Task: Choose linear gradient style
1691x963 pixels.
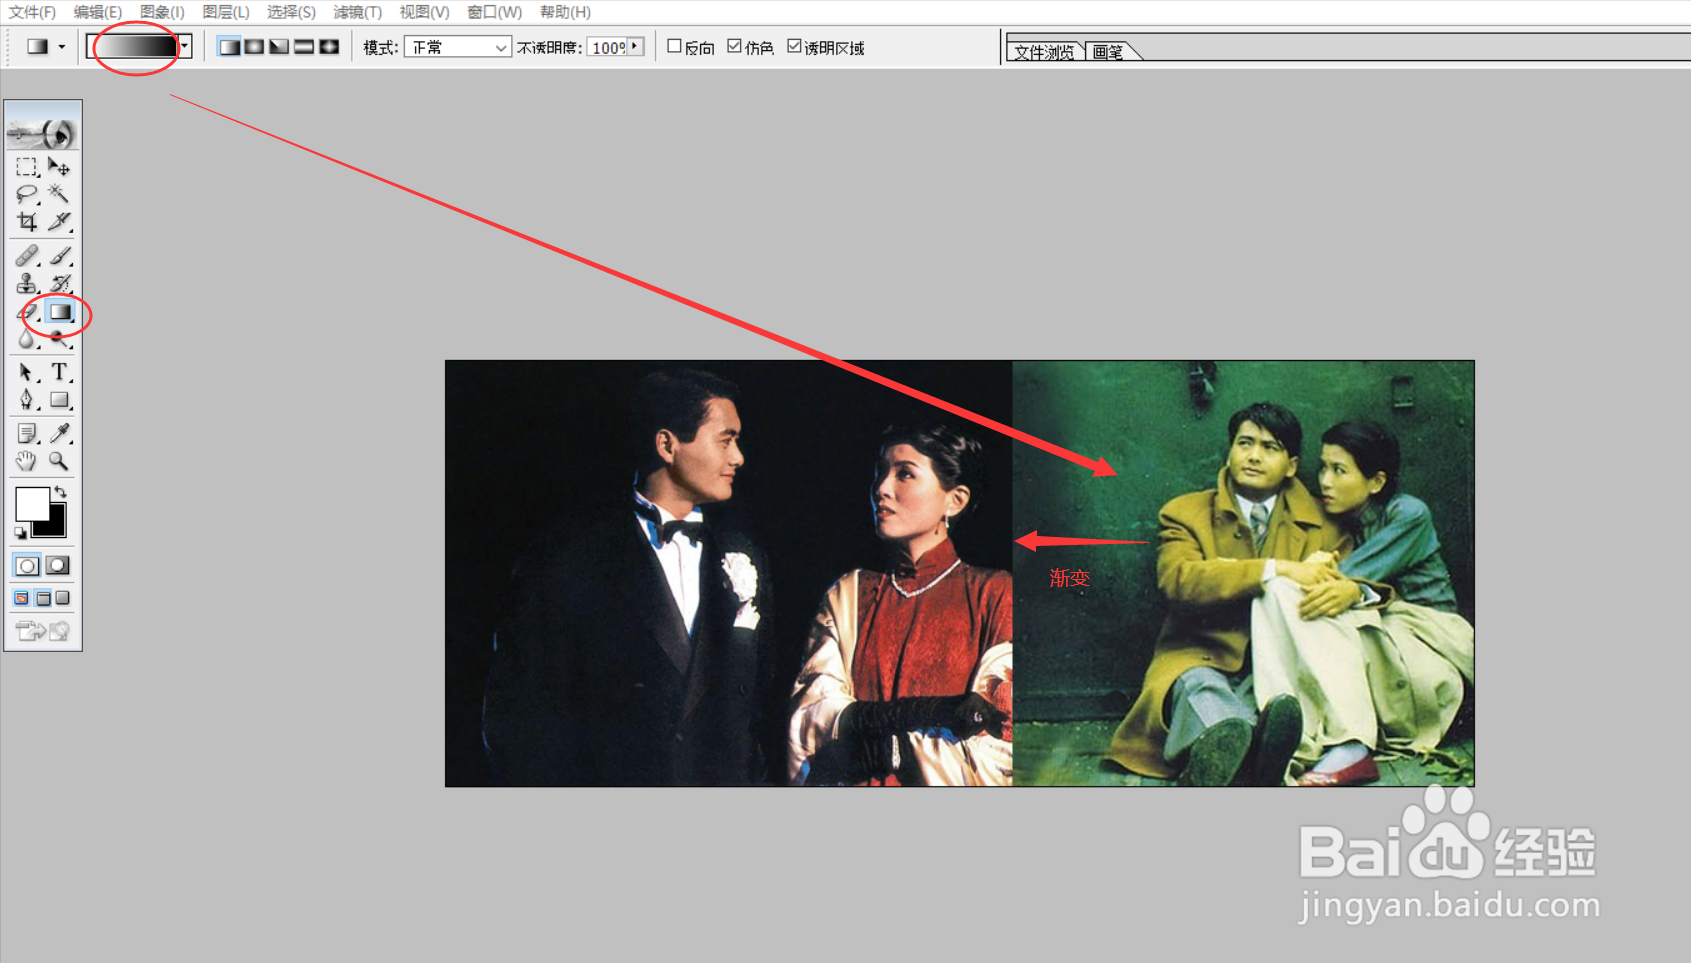Action: (229, 47)
